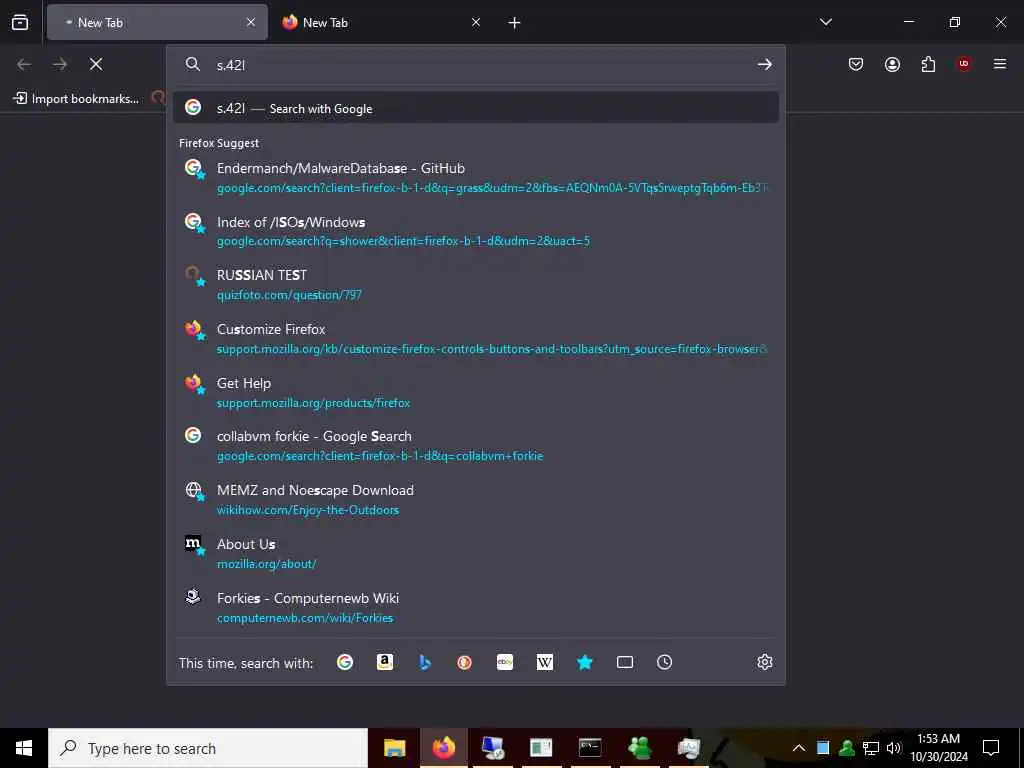This screenshot has width=1024, height=768.
Task: Click the address bar text s.42l
Action: (231, 65)
